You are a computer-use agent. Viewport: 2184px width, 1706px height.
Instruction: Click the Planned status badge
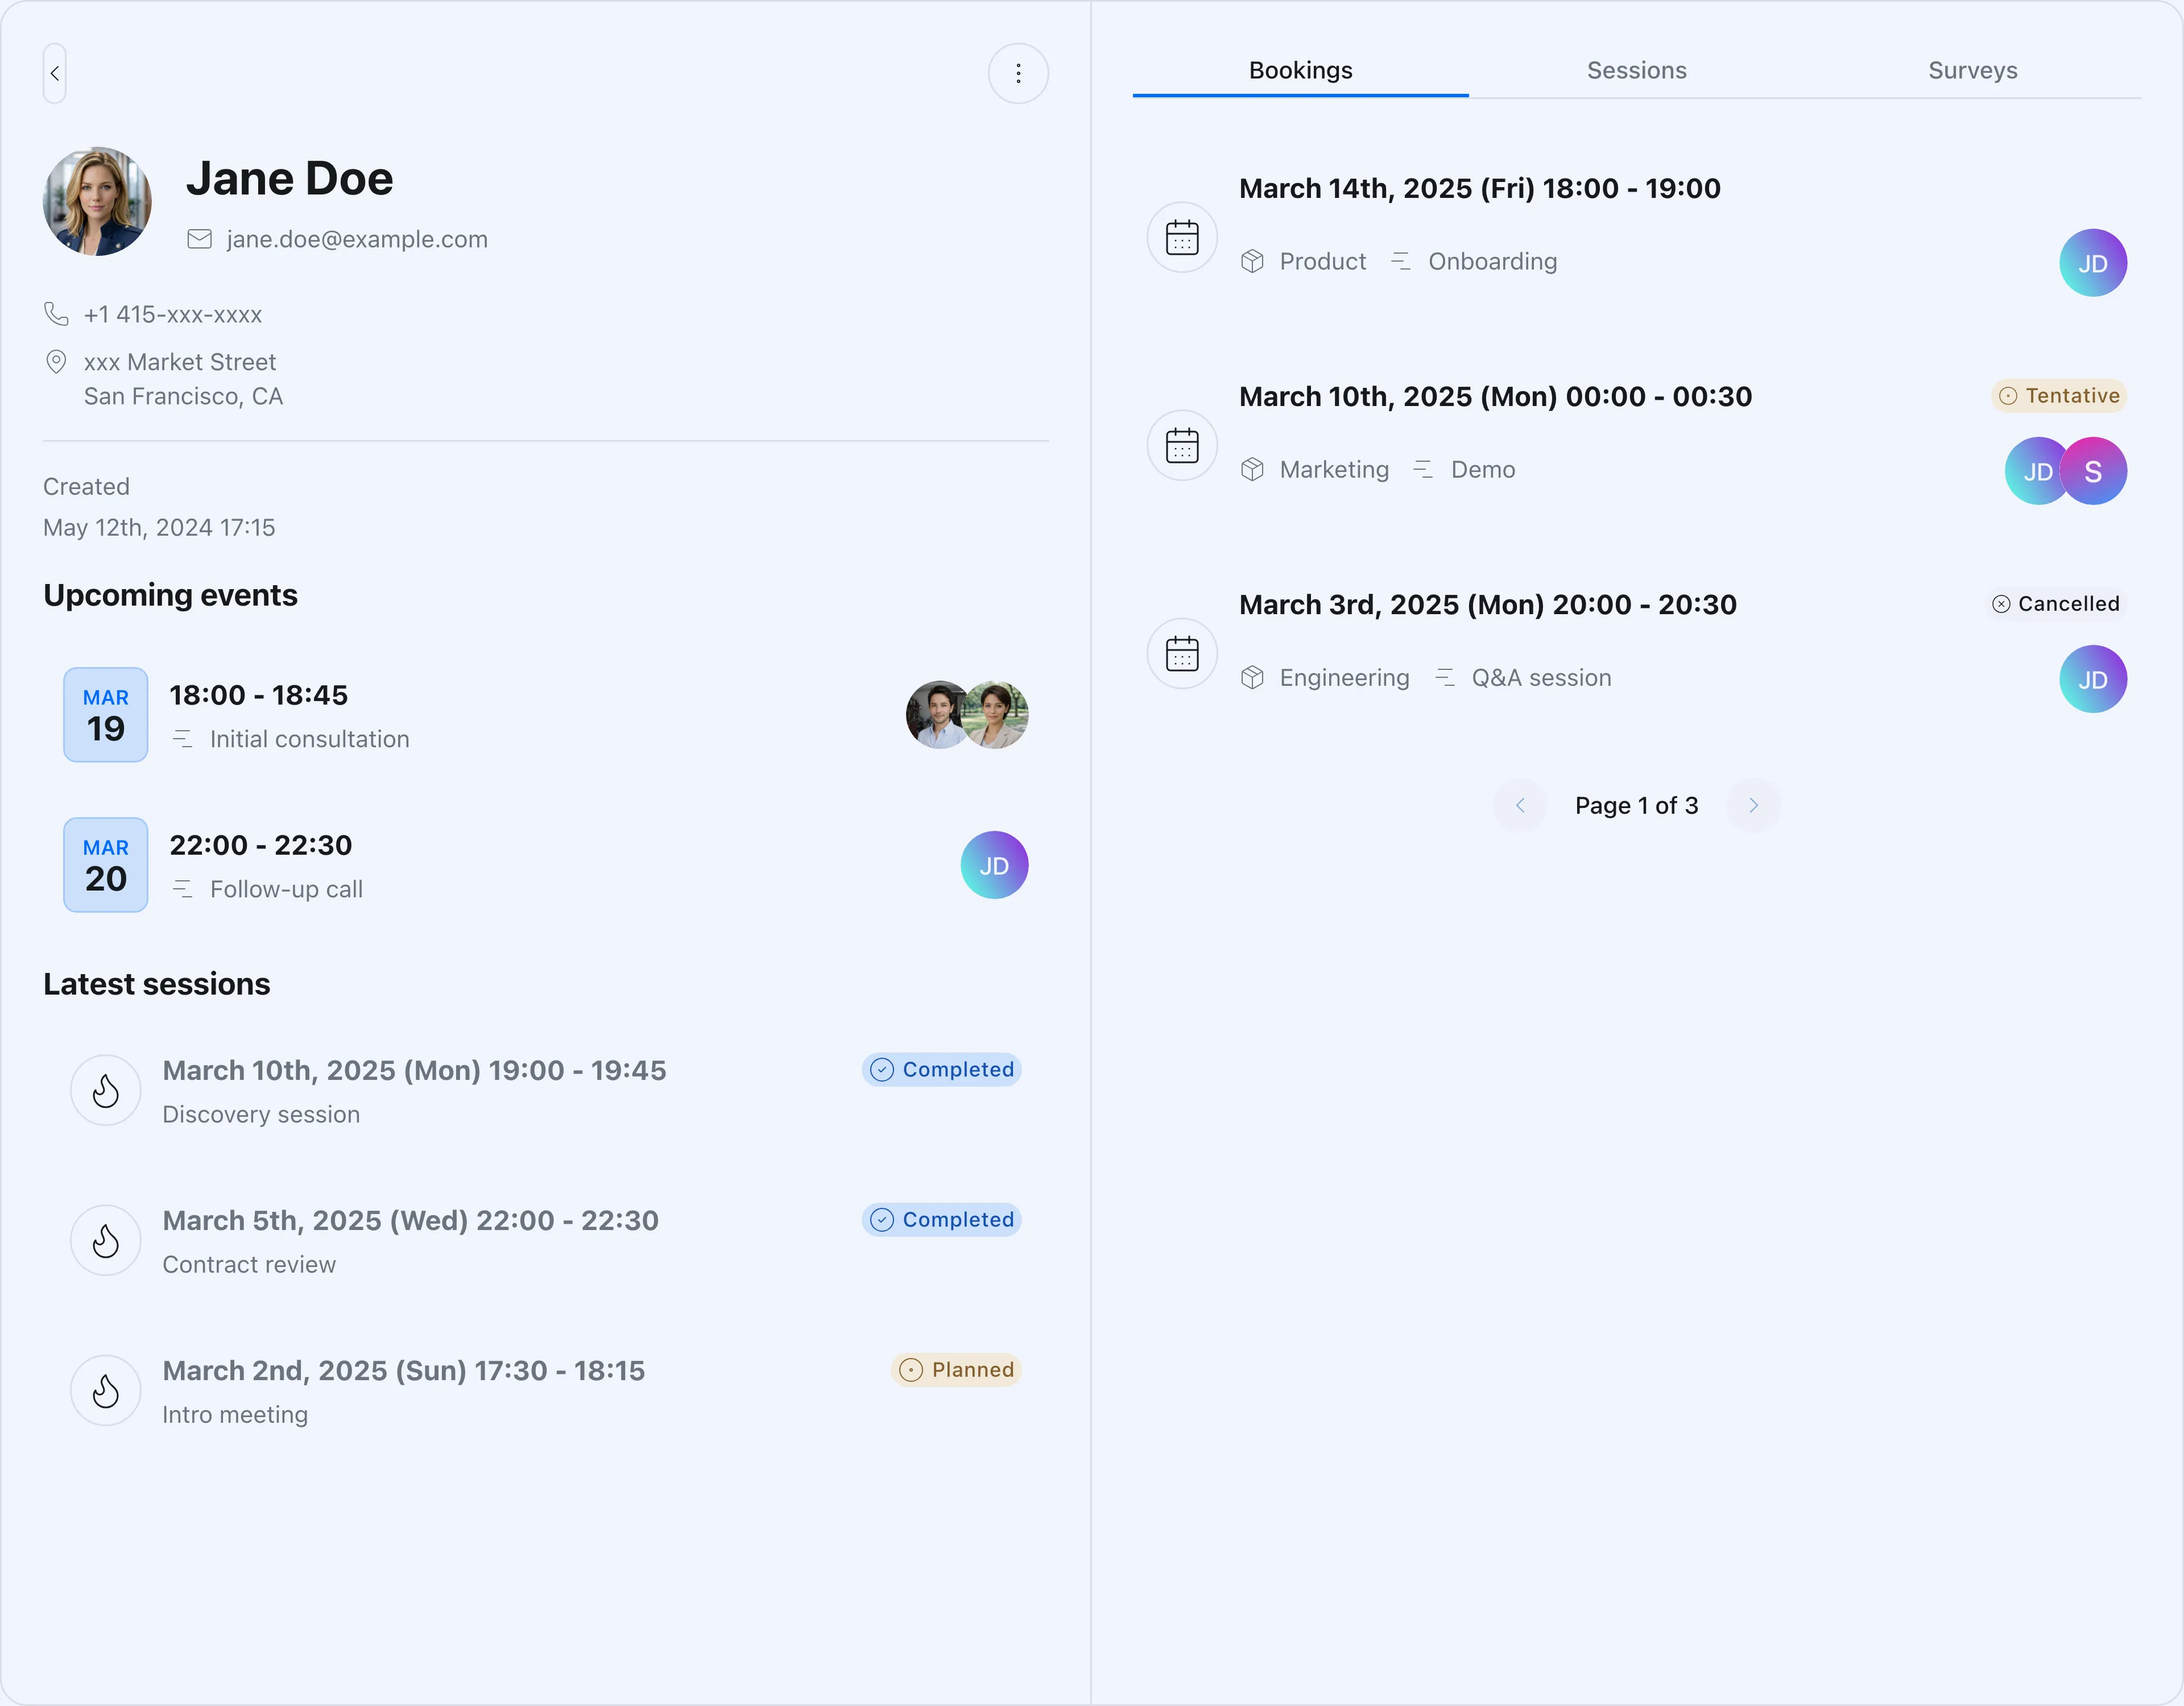tap(955, 1370)
